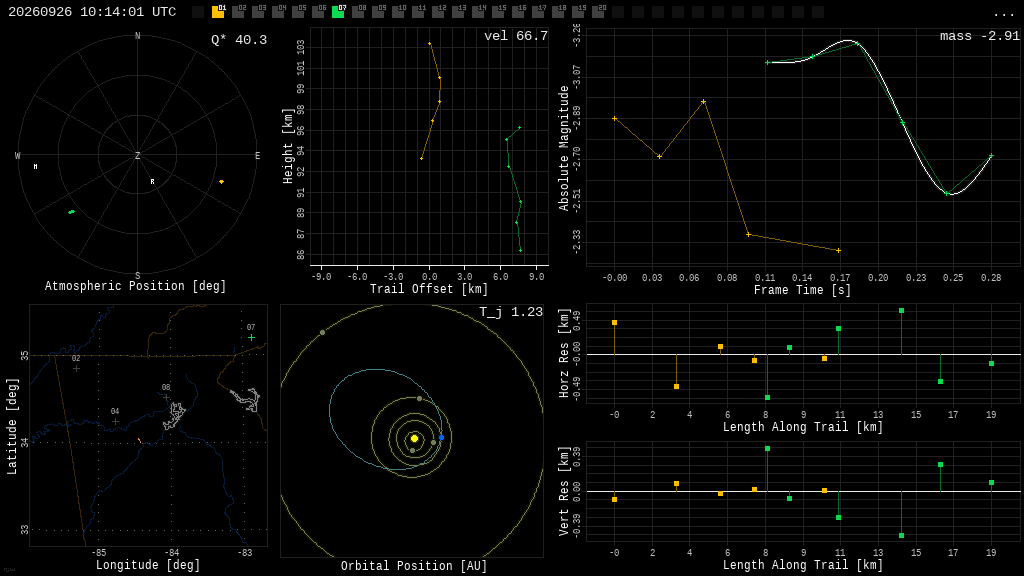This screenshot has width=1024, height=576.
Task: Click the station 07 green cross on map
Action: [251, 338]
